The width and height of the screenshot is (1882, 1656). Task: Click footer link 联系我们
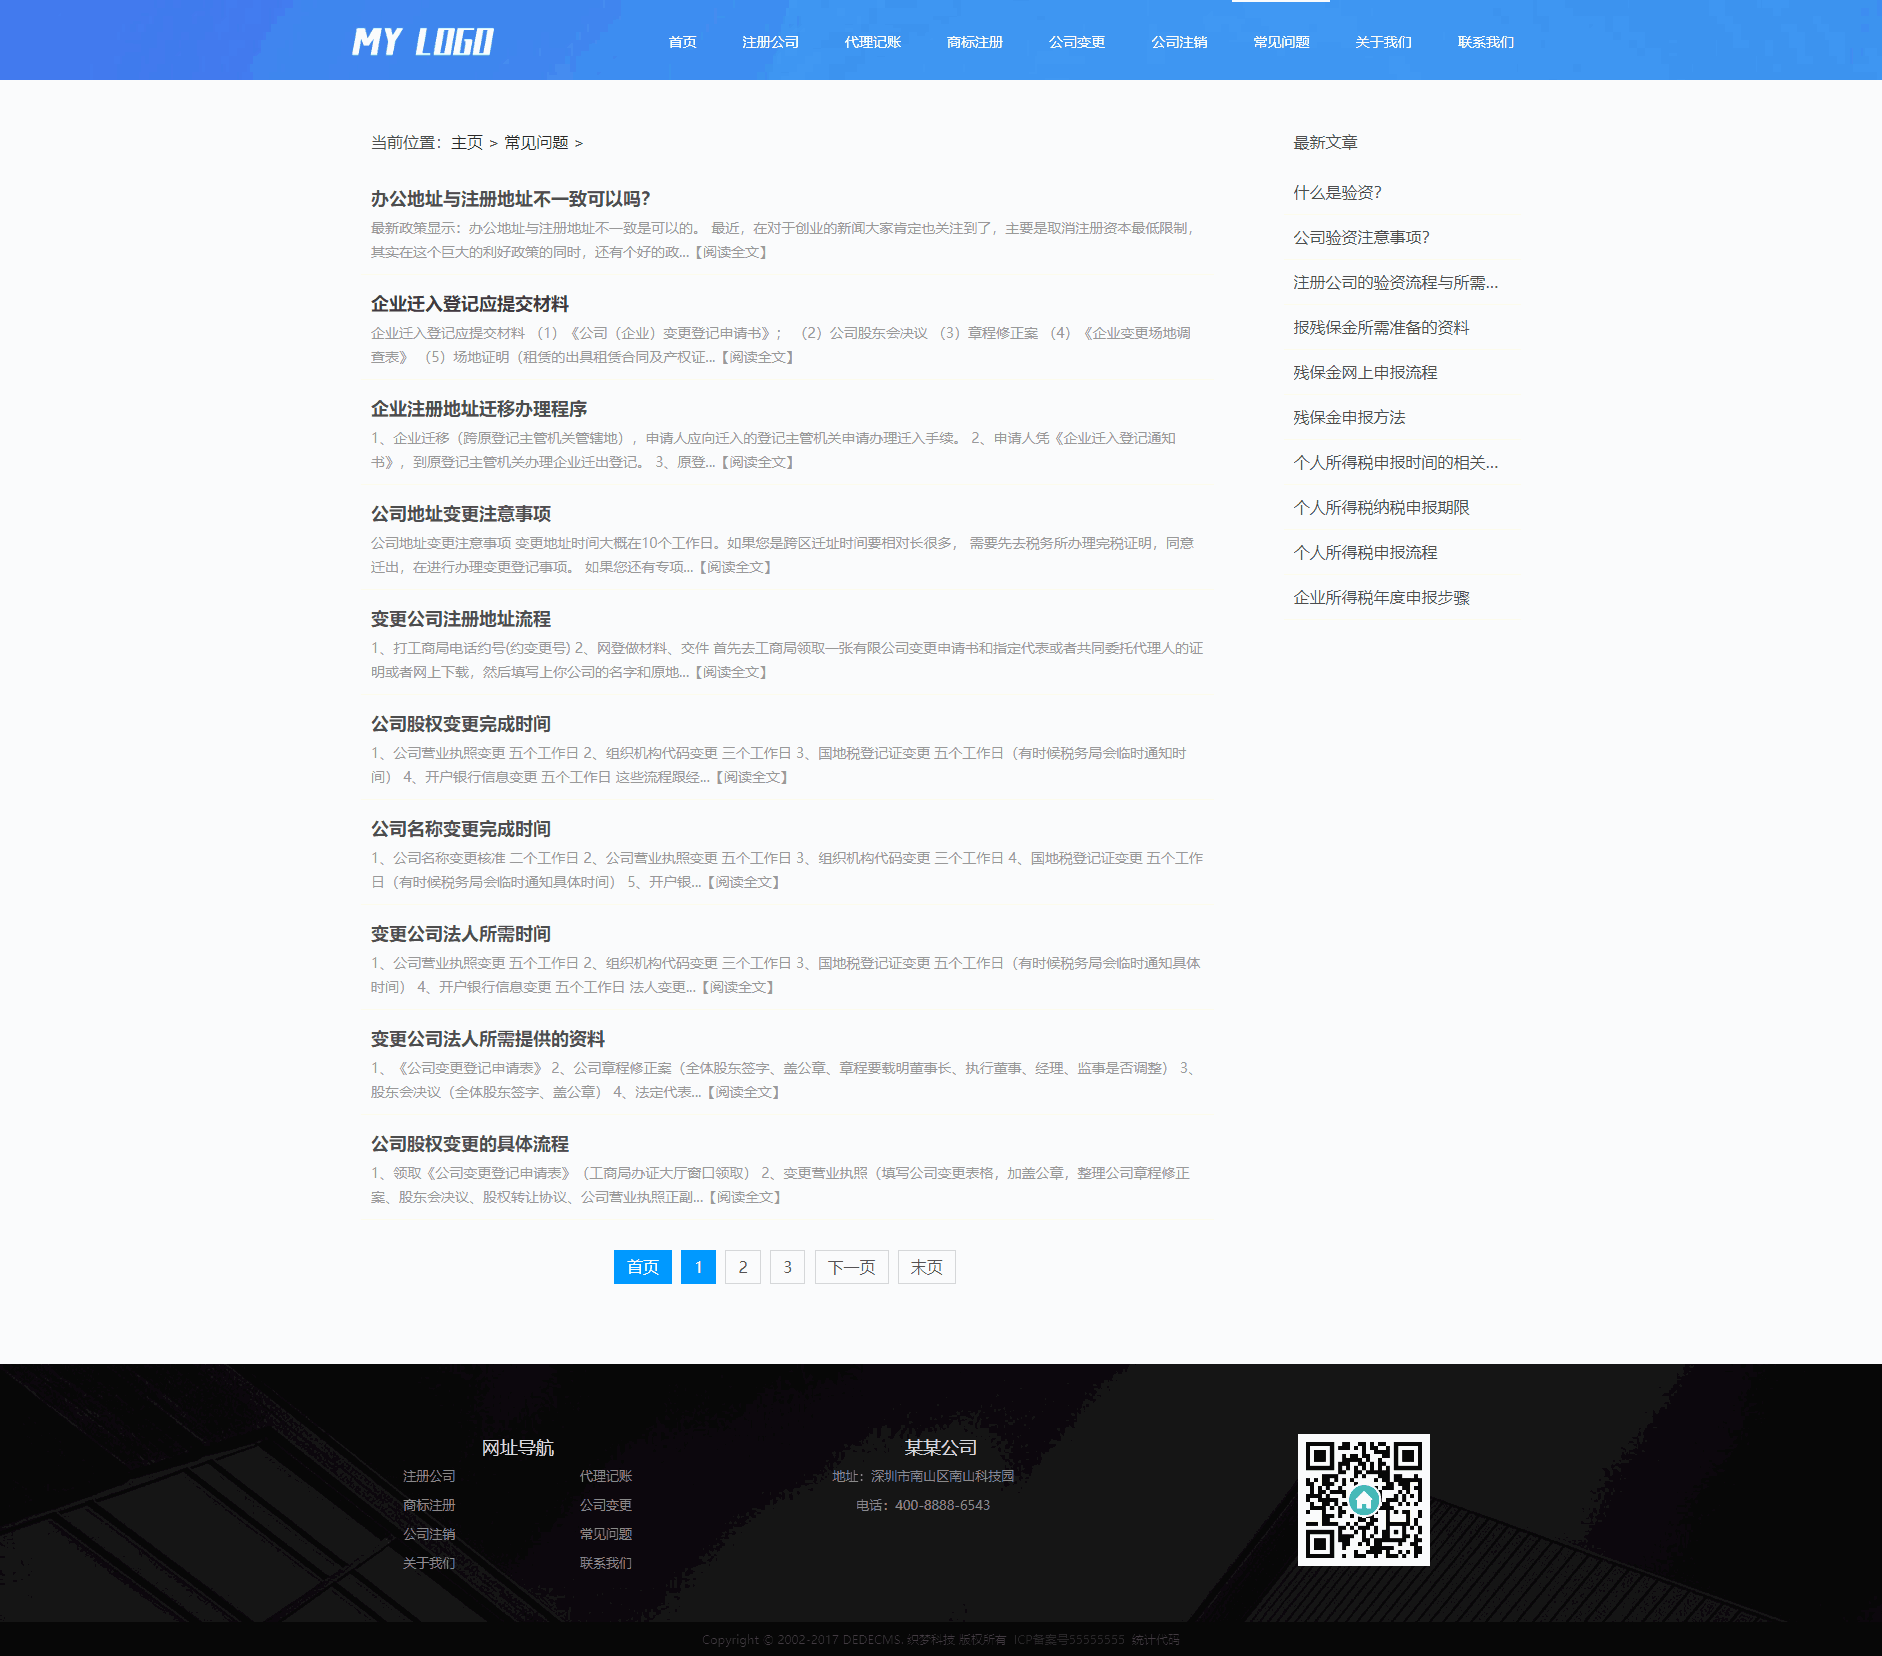pos(606,1563)
